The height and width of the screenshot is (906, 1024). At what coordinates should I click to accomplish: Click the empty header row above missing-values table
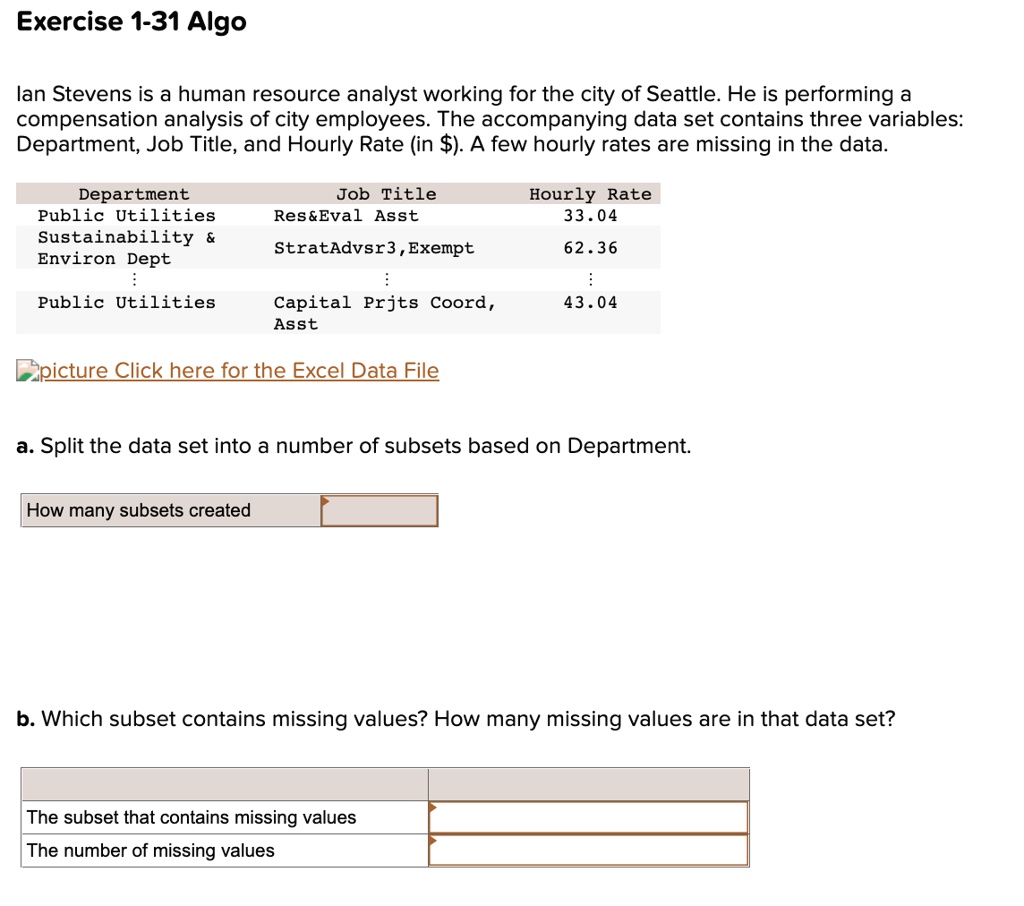click(x=384, y=784)
